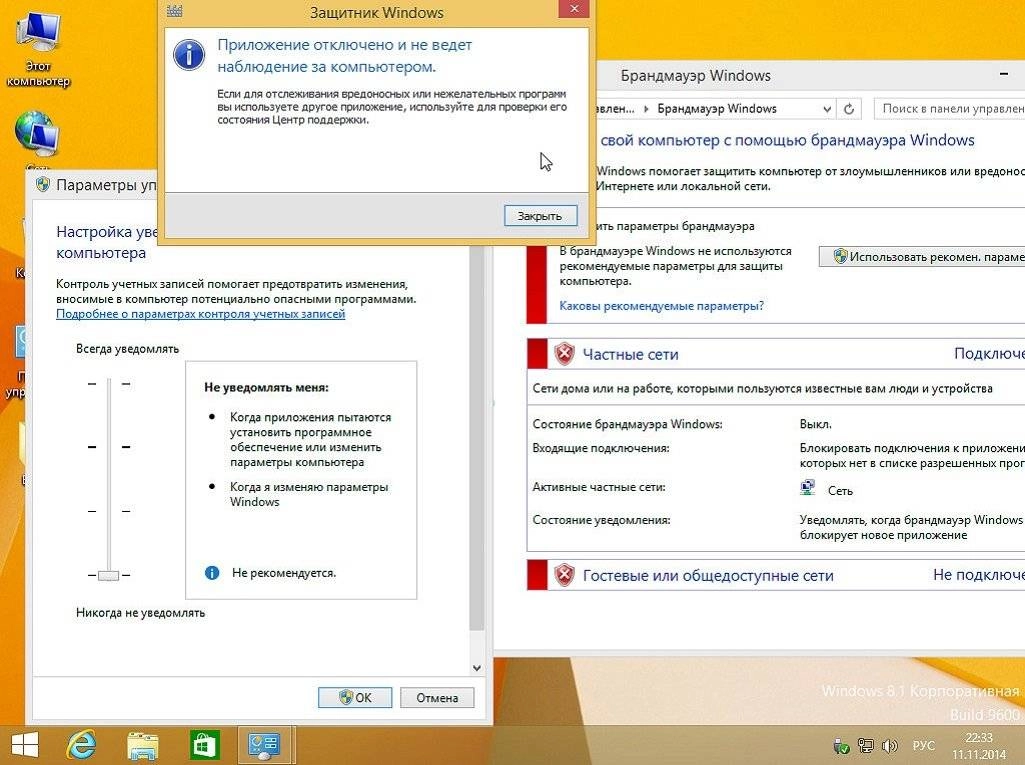The image size is (1025, 765).
Task: Click the 'Входящие подключения:' label
Action: [x=601, y=449]
